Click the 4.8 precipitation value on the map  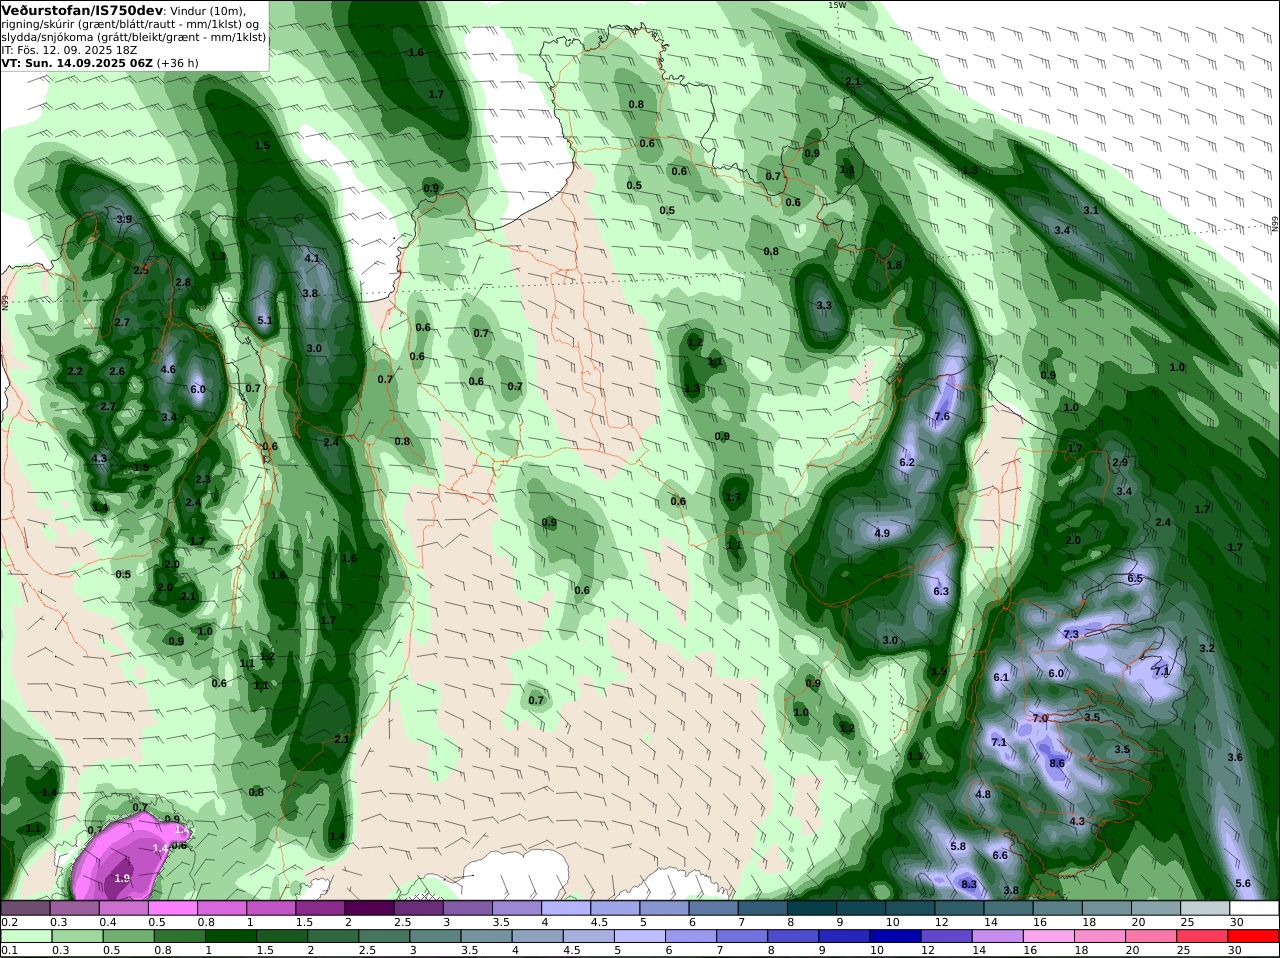(983, 794)
